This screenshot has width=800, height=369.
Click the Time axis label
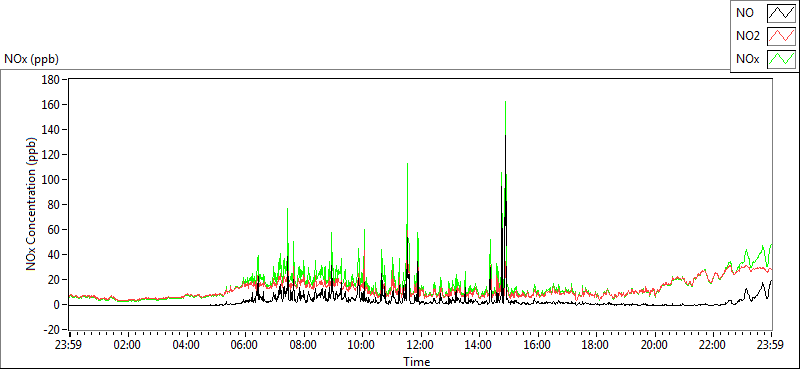(x=417, y=362)
